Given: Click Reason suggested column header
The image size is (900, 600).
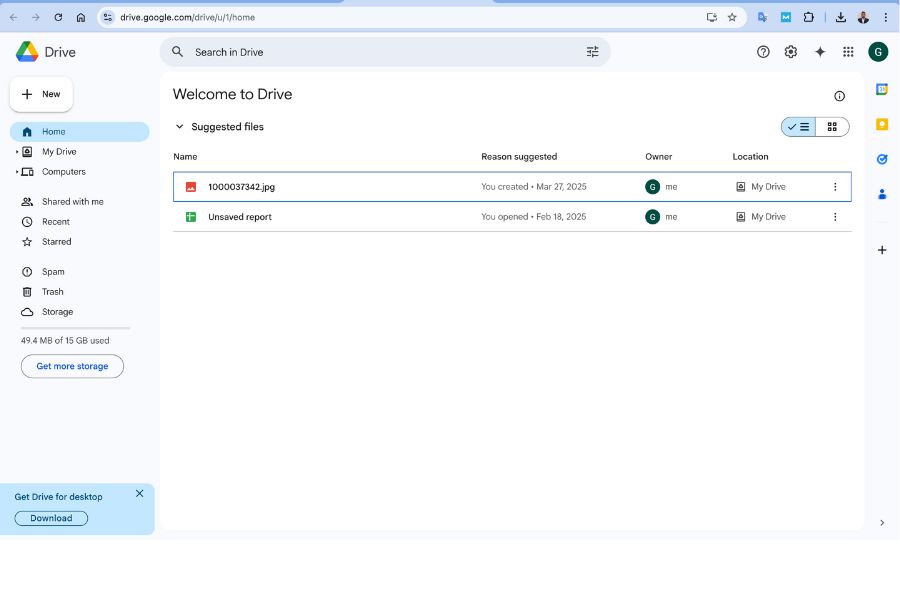Looking at the screenshot, I should 519,157.
